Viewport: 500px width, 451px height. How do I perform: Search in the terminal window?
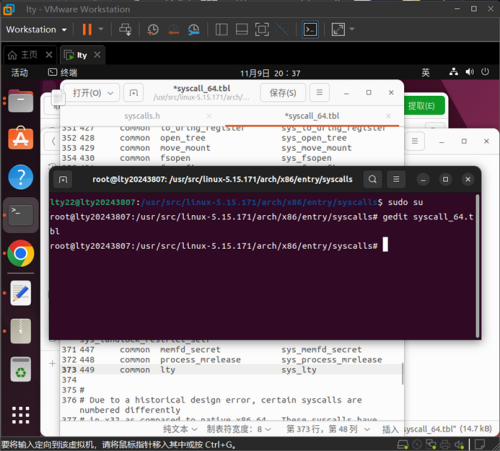click(x=373, y=179)
